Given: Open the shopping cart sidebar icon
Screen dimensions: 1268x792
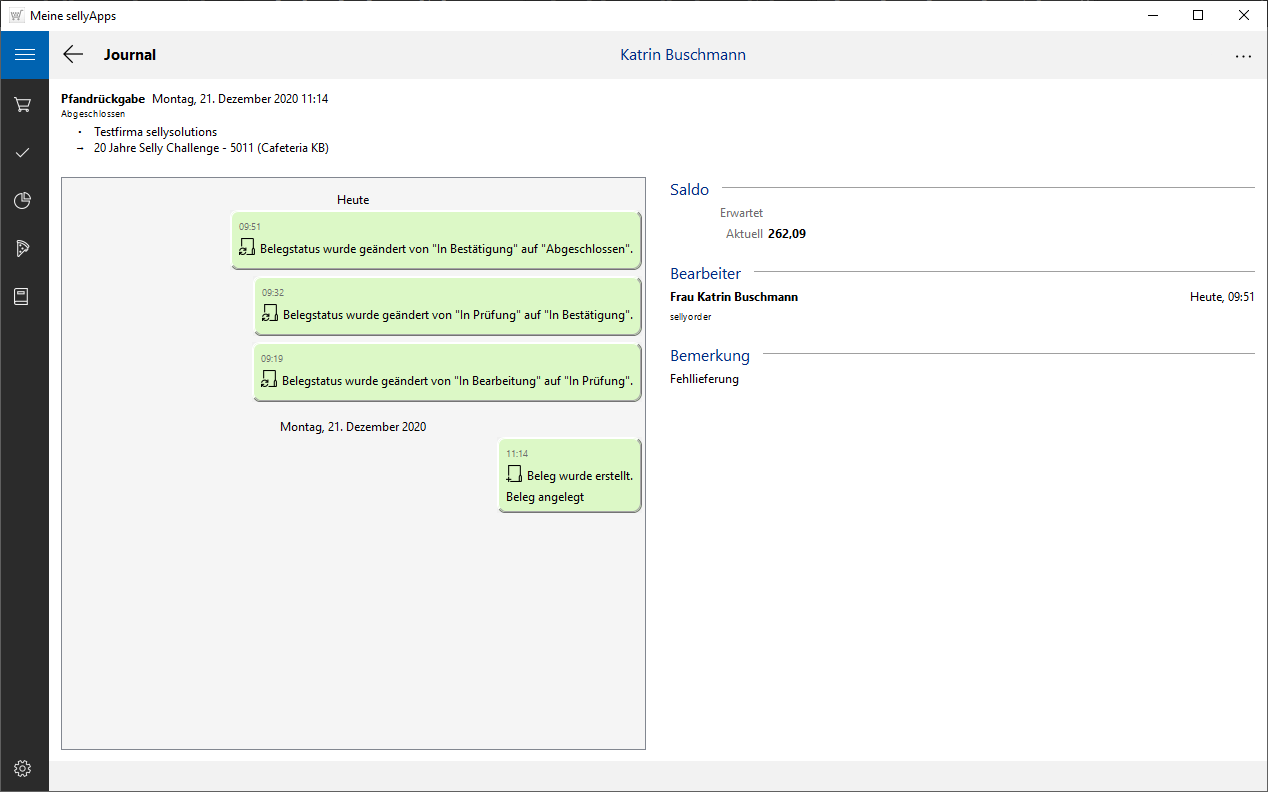Looking at the screenshot, I should pyautogui.click(x=24, y=104).
